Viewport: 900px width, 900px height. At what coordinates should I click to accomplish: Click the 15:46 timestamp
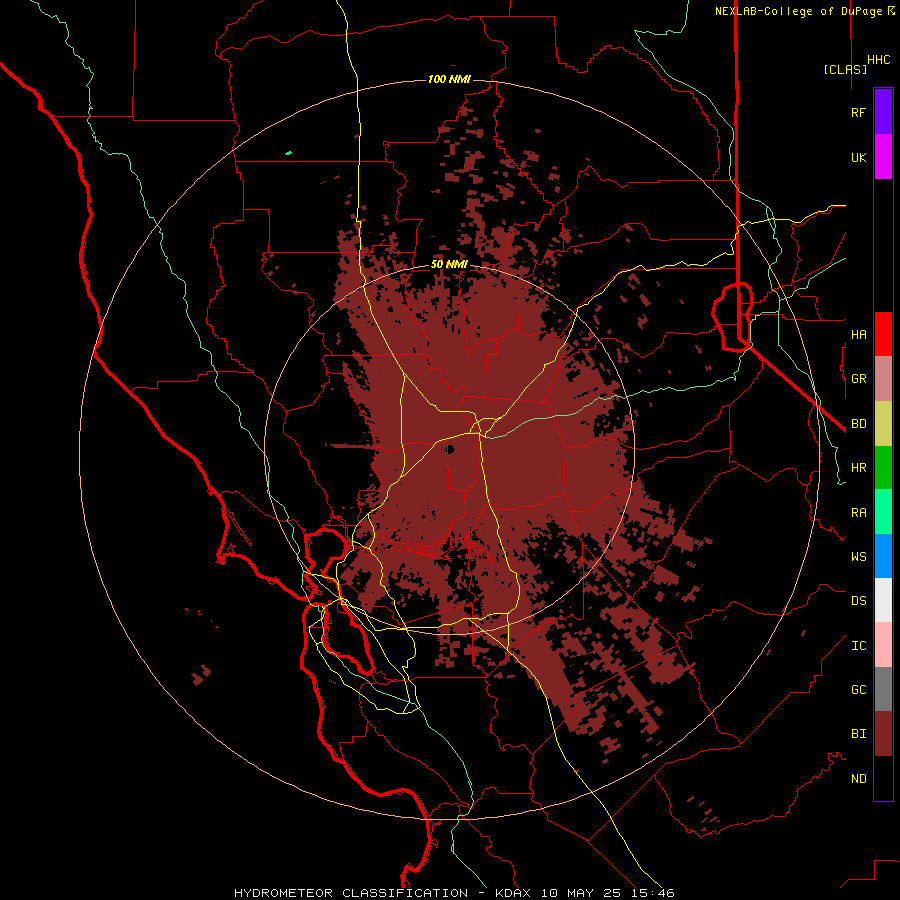coord(654,893)
